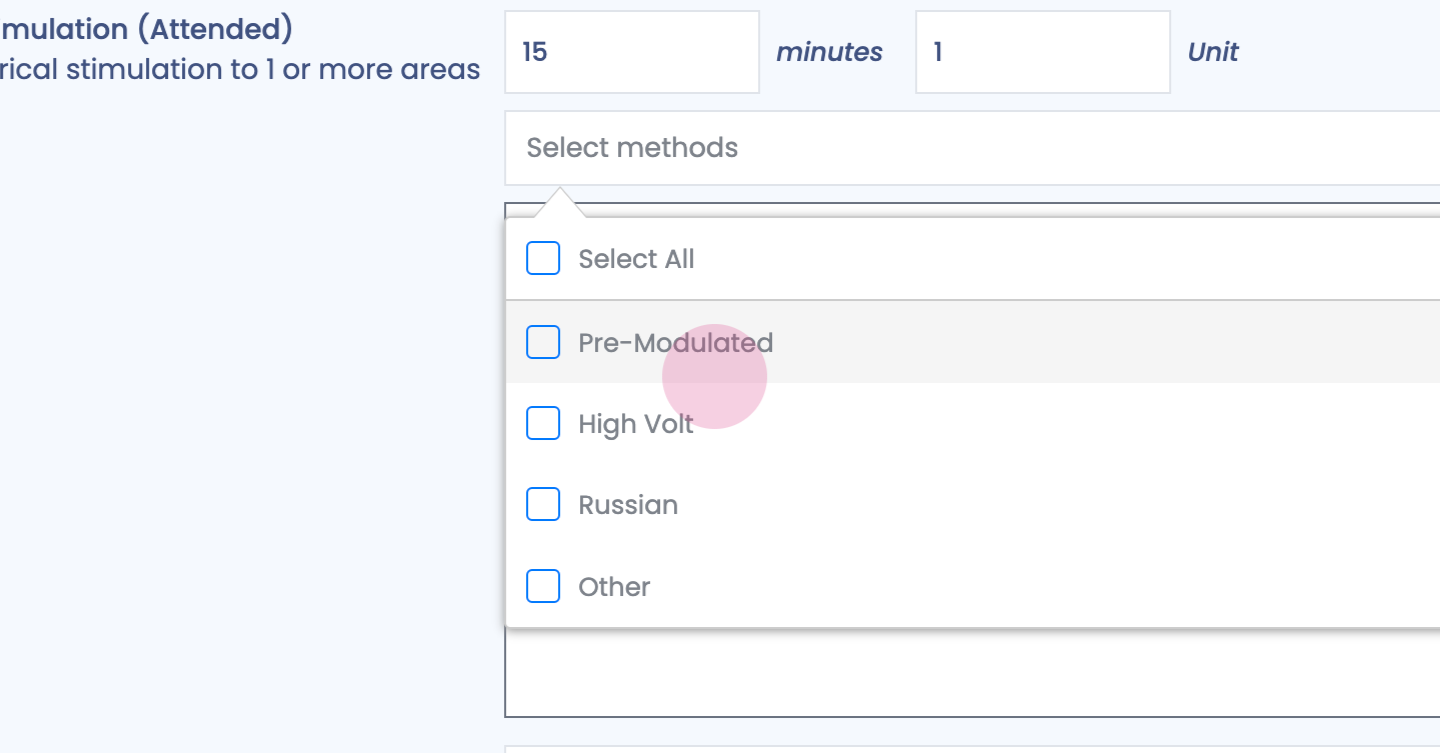The image size is (1440, 753).
Task: Check the Other method checkbox
Action: [x=543, y=586]
